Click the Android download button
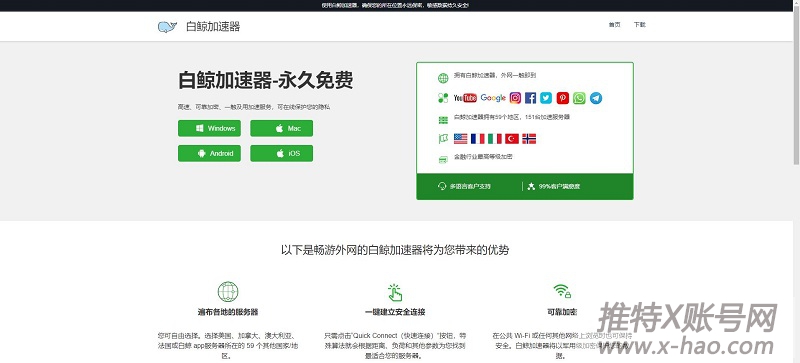The width and height of the screenshot is (800, 363). [x=209, y=153]
